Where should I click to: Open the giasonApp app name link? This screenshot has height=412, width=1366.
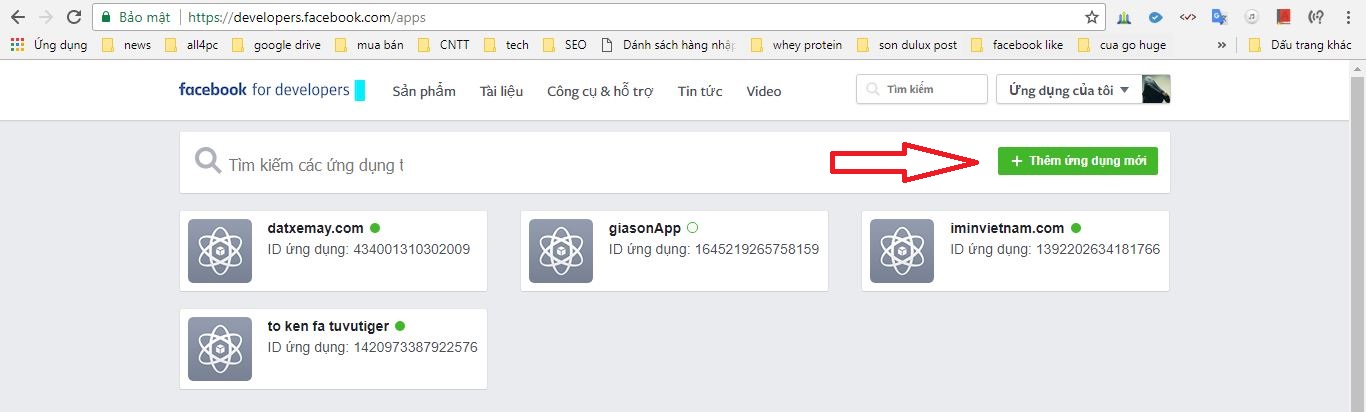(644, 228)
